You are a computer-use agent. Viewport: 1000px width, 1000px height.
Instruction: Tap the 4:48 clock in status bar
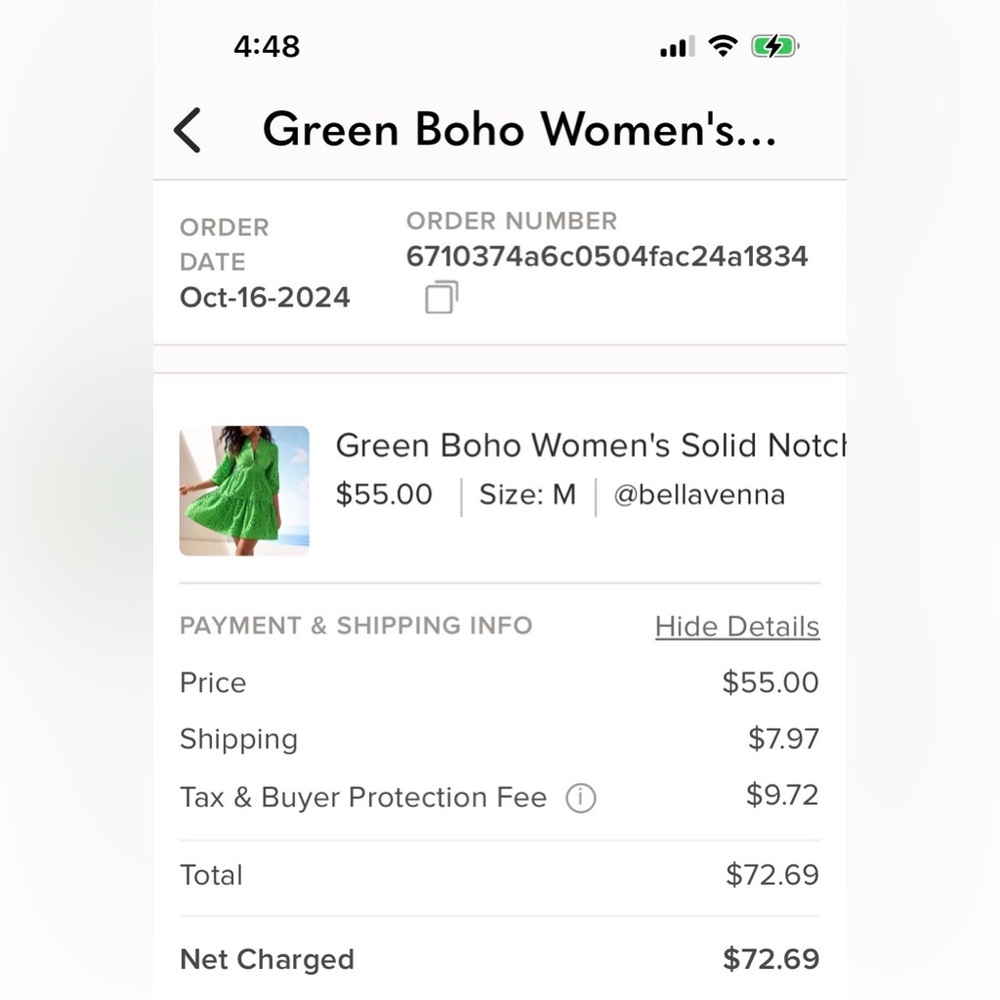point(267,47)
